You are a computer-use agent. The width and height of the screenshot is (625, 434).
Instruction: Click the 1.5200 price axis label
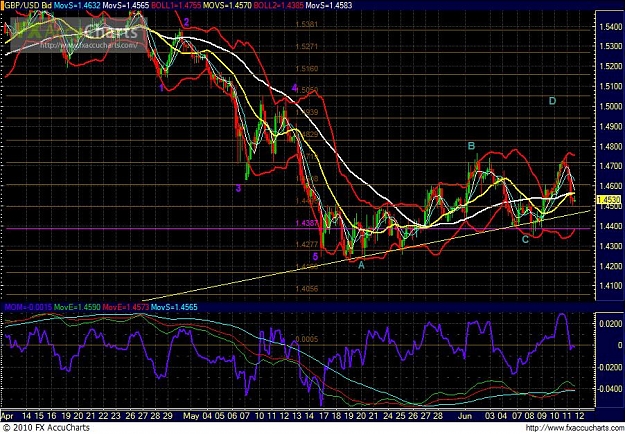(x=610, y=67)
